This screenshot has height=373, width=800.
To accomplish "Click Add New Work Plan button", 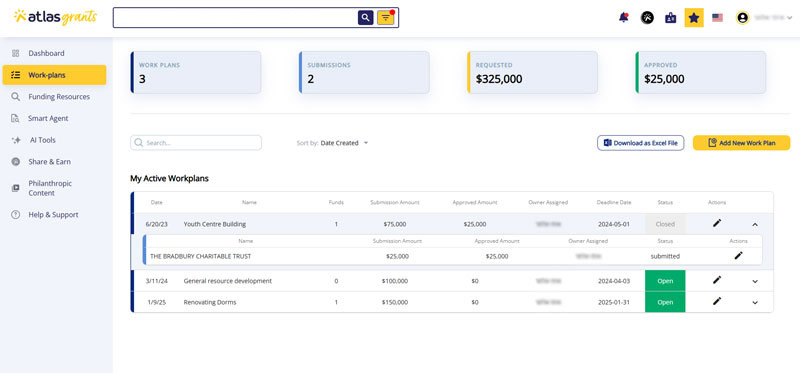I will click(741, 143).
